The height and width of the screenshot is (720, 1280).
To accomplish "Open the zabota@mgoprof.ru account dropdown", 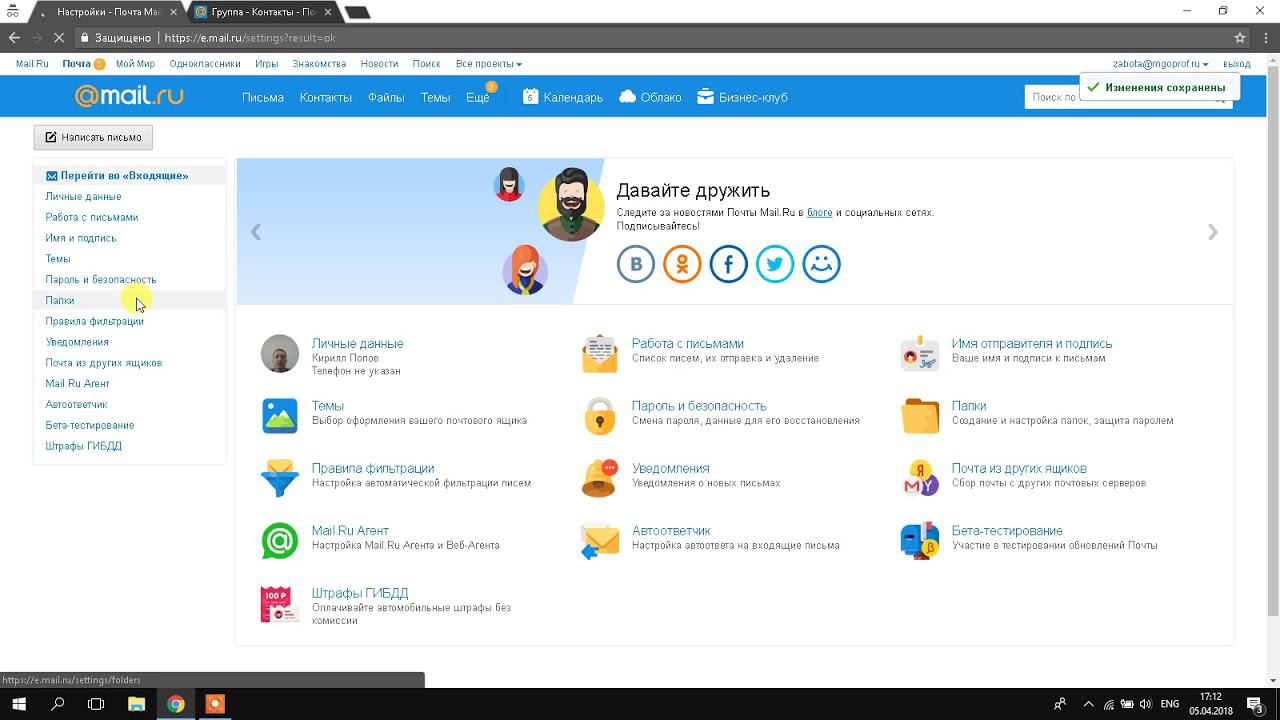I will tap(1161, 63).
